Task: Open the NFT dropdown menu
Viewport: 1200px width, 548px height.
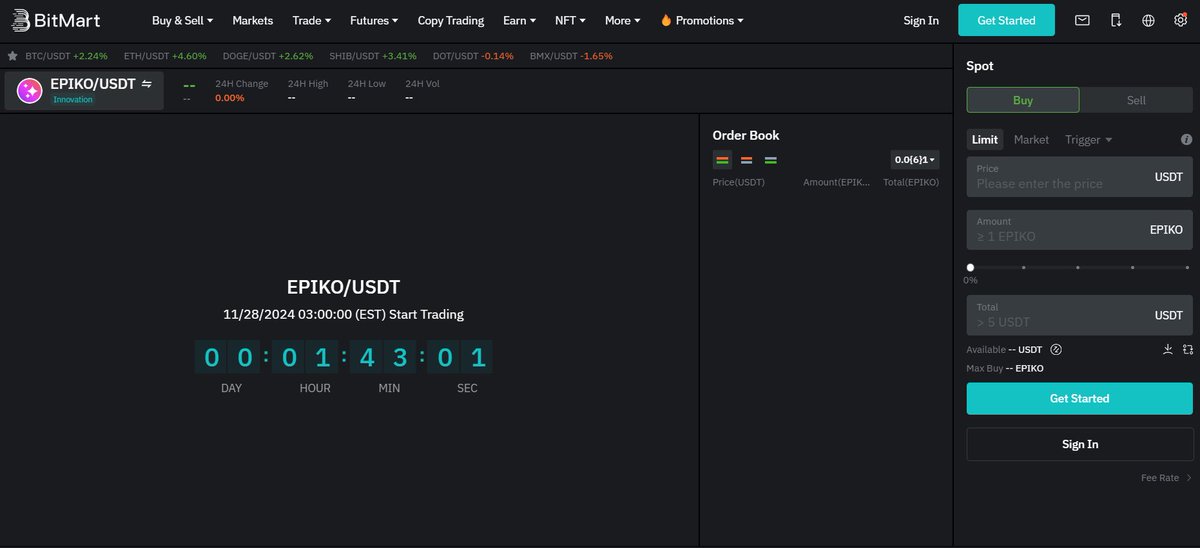Action: click(570, 20)
